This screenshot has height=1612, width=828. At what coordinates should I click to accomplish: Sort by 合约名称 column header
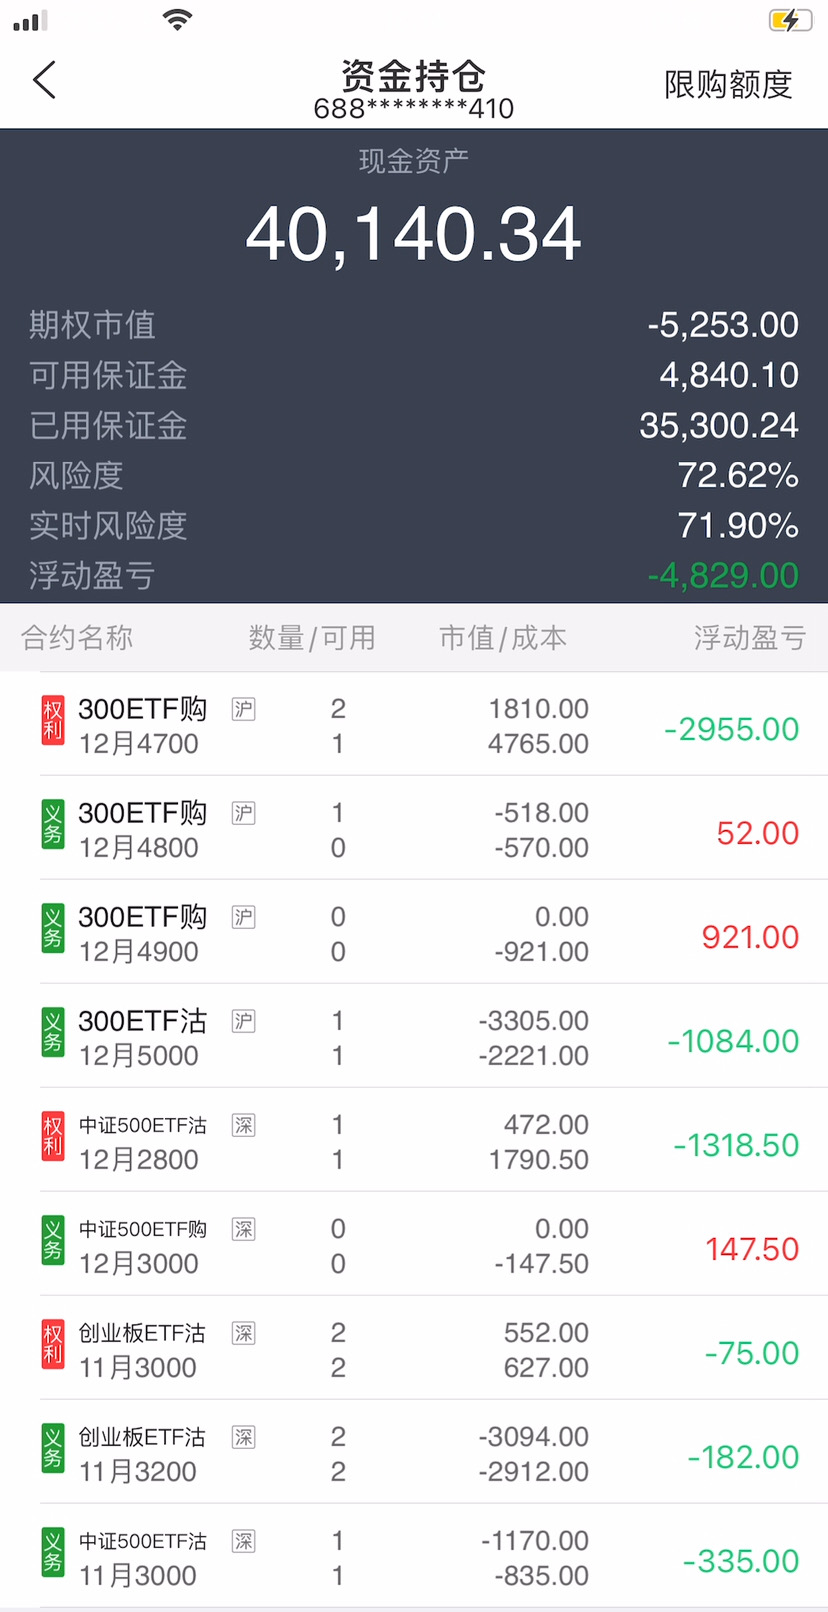click(x=77, y=638)
